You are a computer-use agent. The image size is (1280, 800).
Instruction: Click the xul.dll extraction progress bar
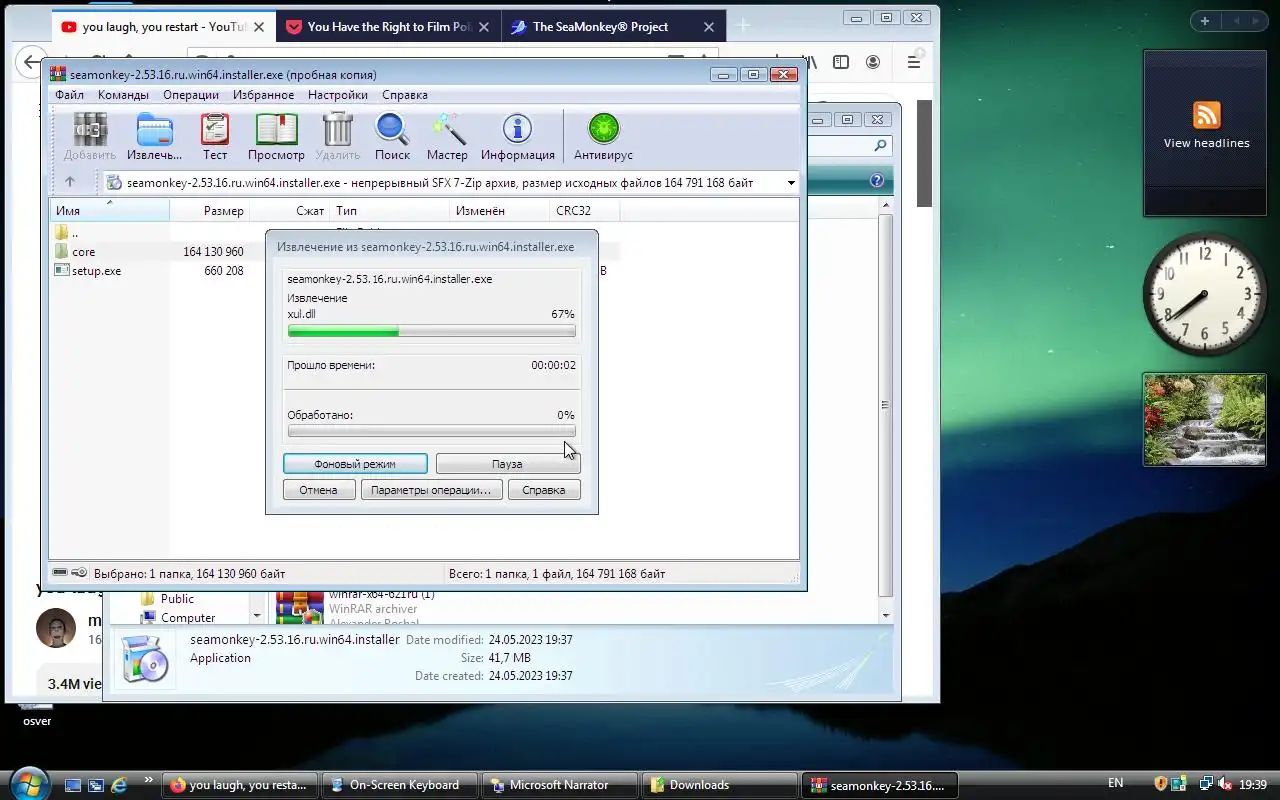[431, 331]
